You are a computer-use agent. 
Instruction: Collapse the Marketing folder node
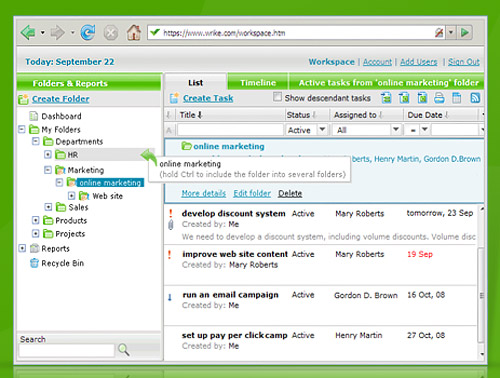click(48, 170)
